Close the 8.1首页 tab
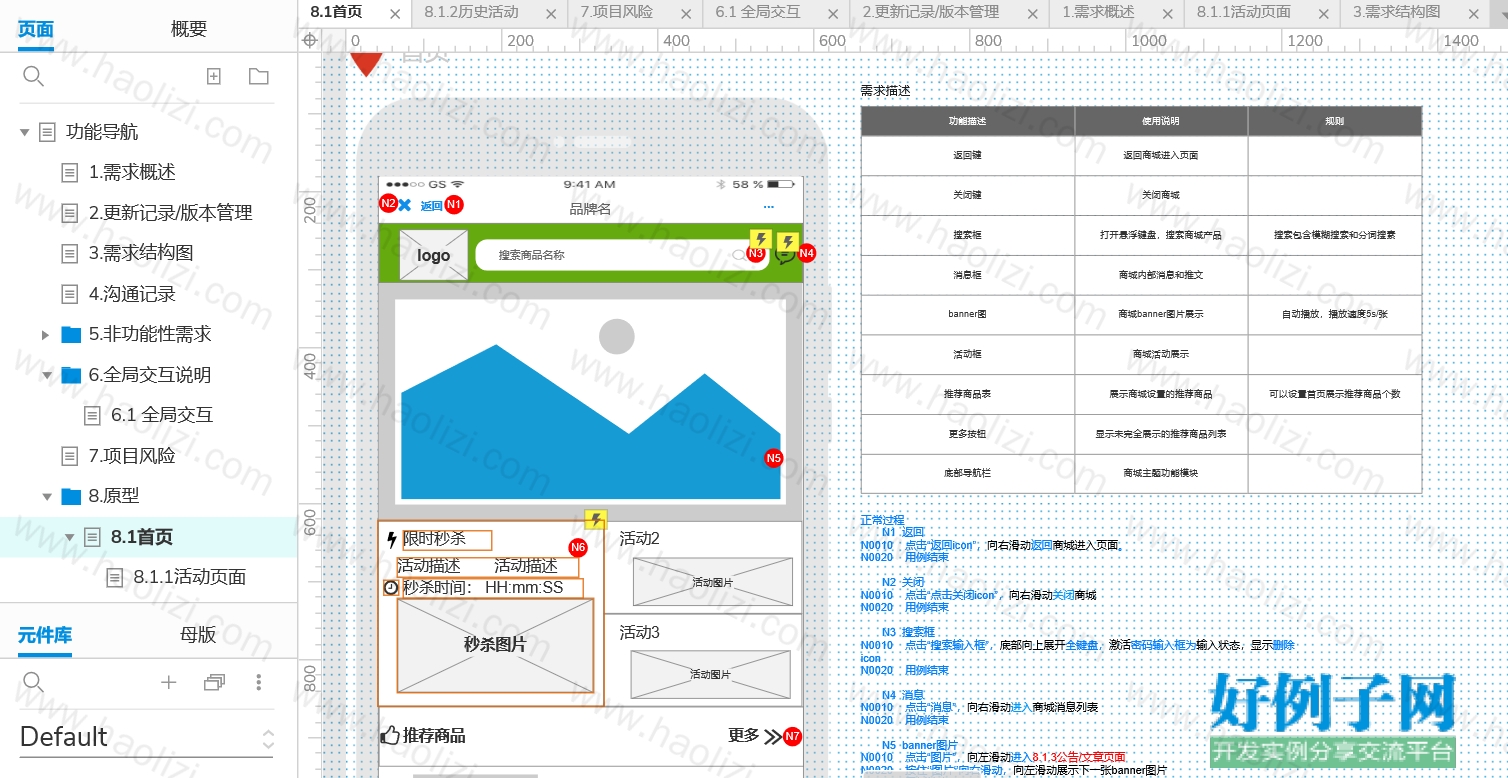The image size is (1508, 778). [395, 14]
